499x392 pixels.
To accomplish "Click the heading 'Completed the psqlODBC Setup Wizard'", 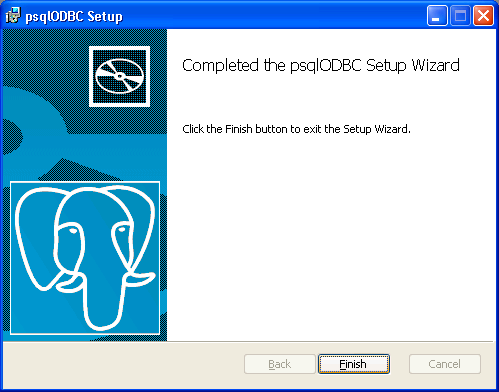I will click(321, 65).
